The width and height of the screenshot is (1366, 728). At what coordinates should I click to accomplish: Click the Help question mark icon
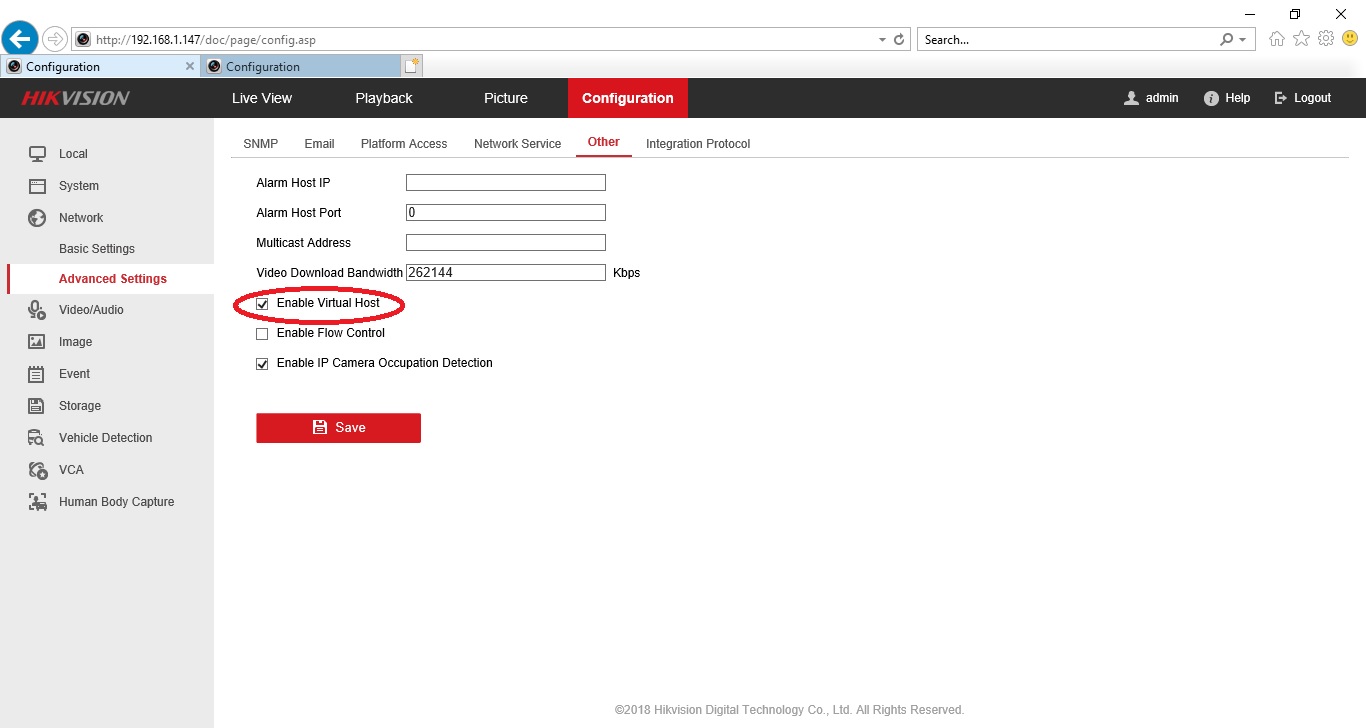(1211, 98)
